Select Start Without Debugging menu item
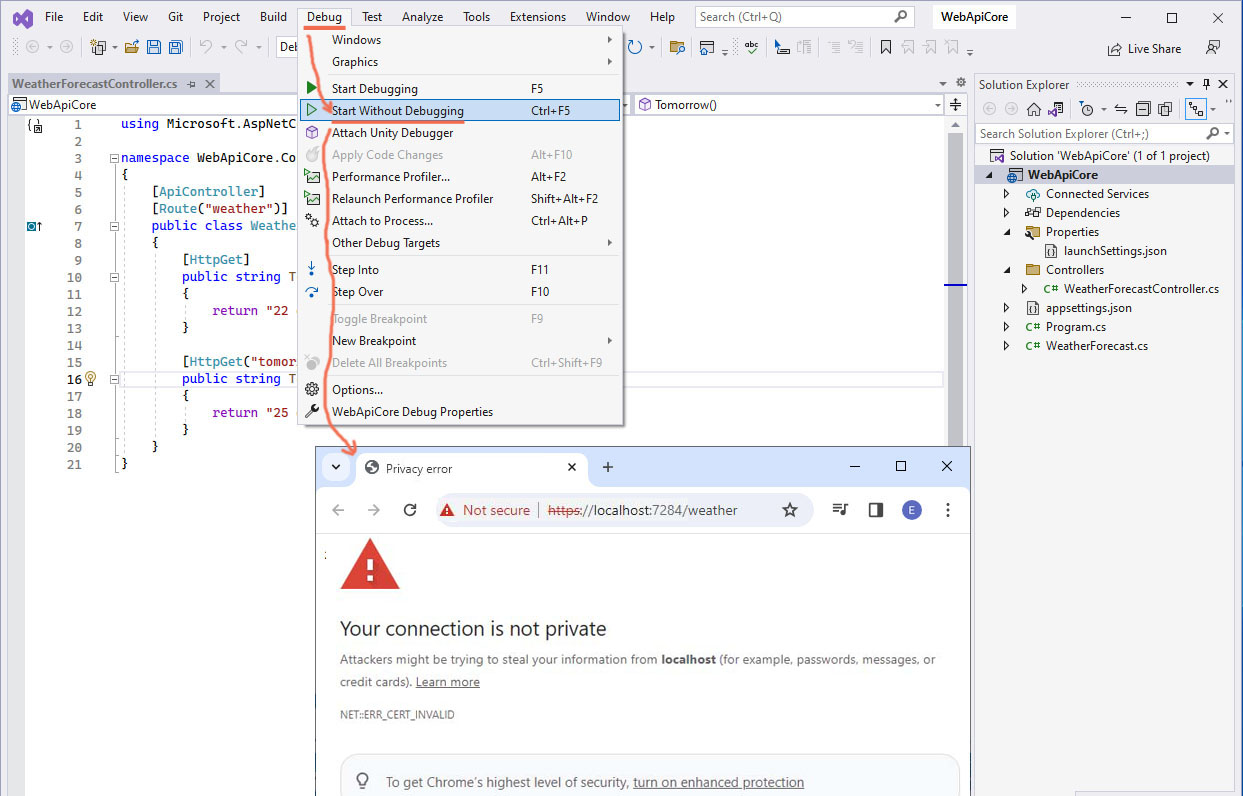Screen dimensions: 1243x796 (398, 111)
